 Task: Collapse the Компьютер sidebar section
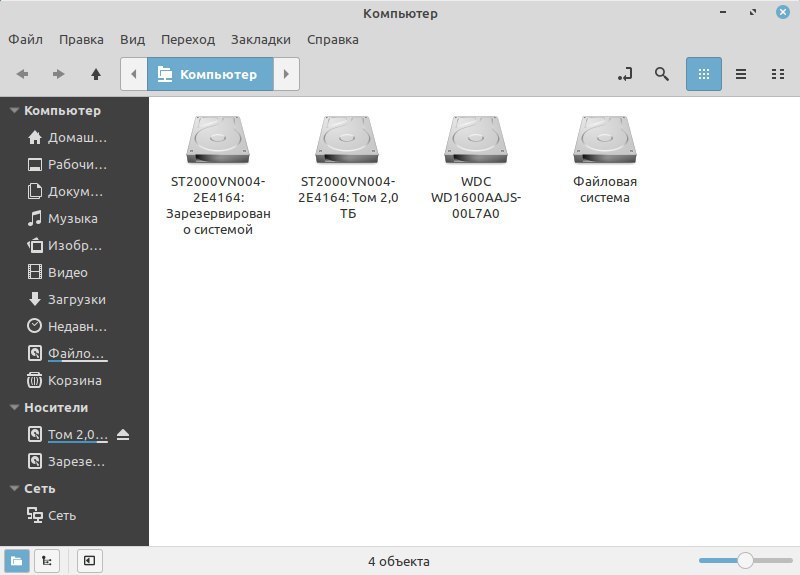point(14,110)
